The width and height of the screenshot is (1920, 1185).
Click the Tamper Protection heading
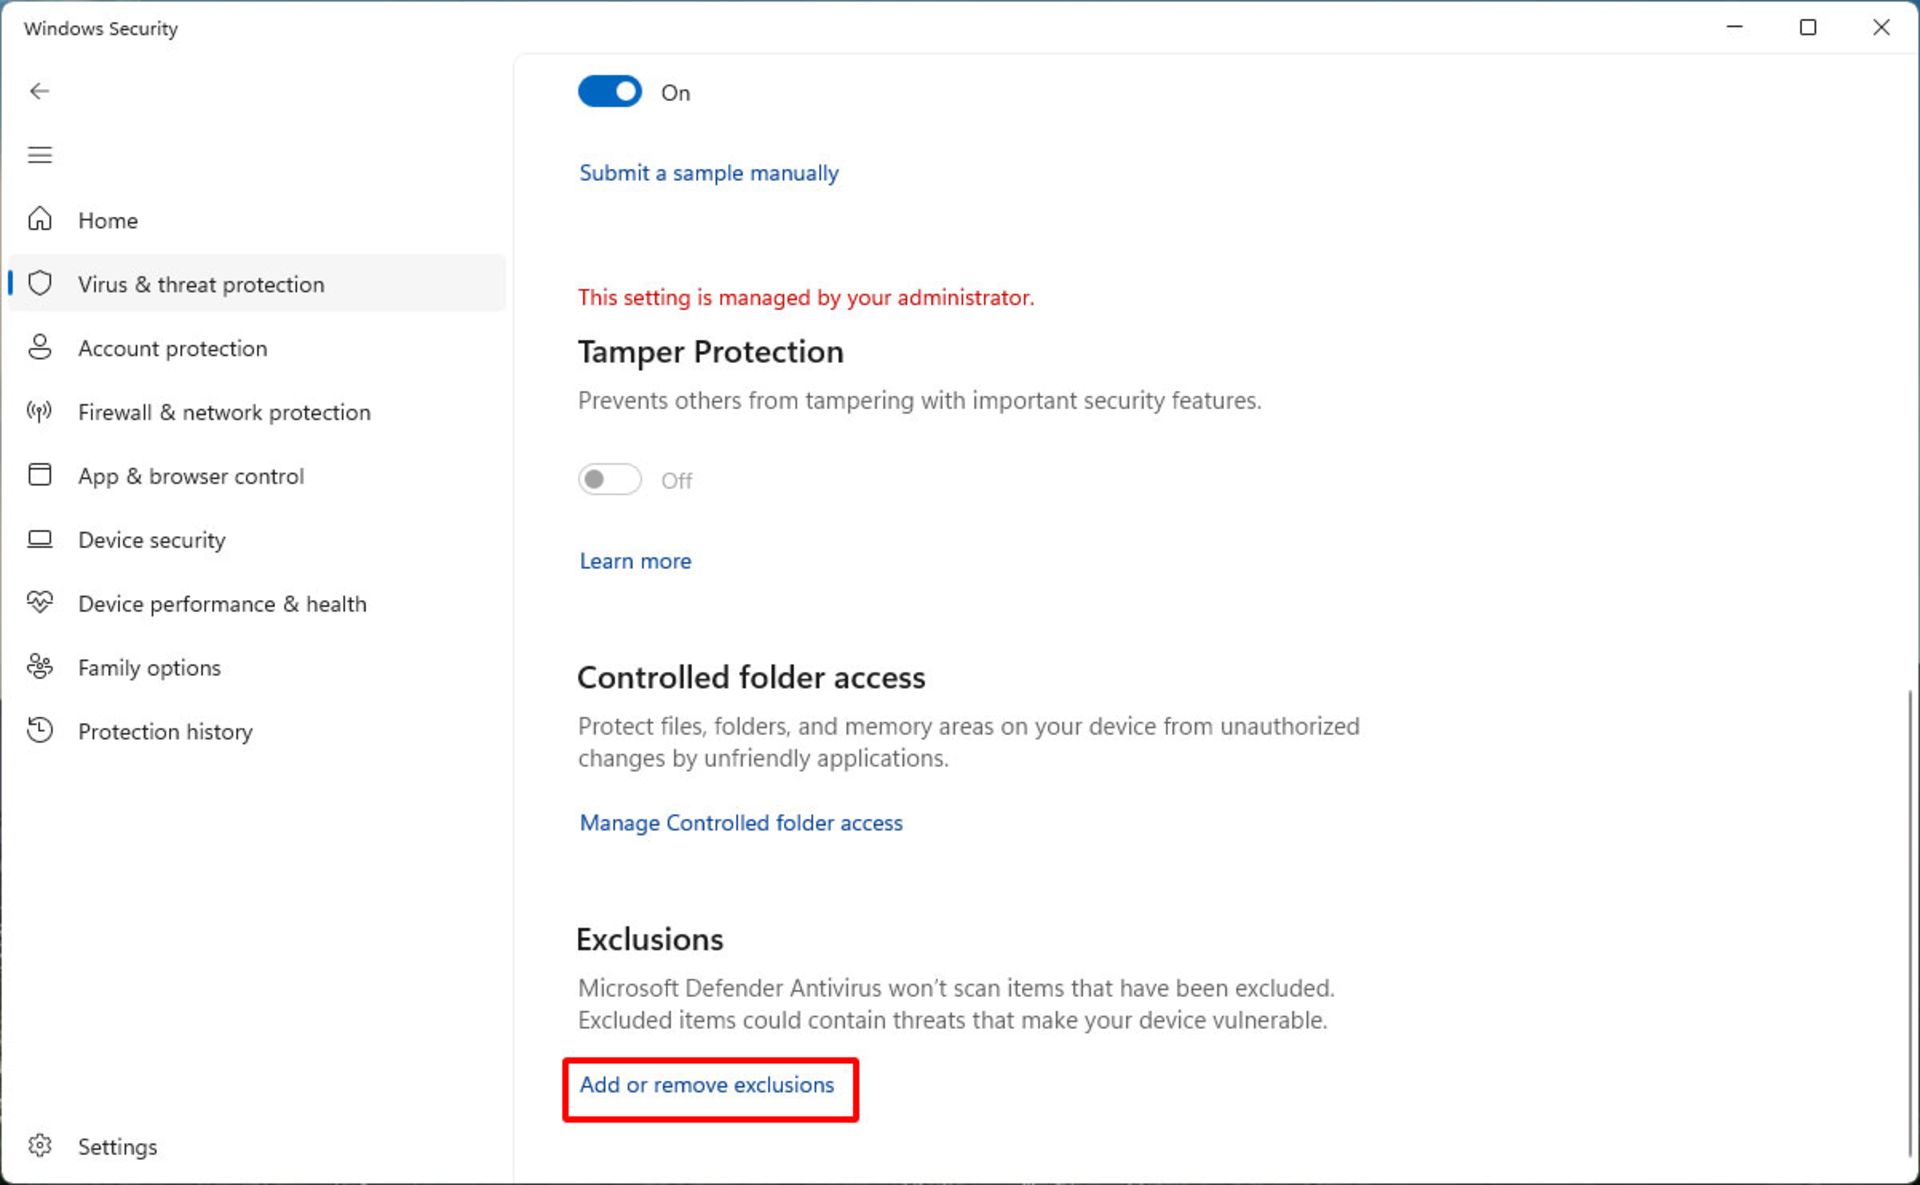(710, 352)
